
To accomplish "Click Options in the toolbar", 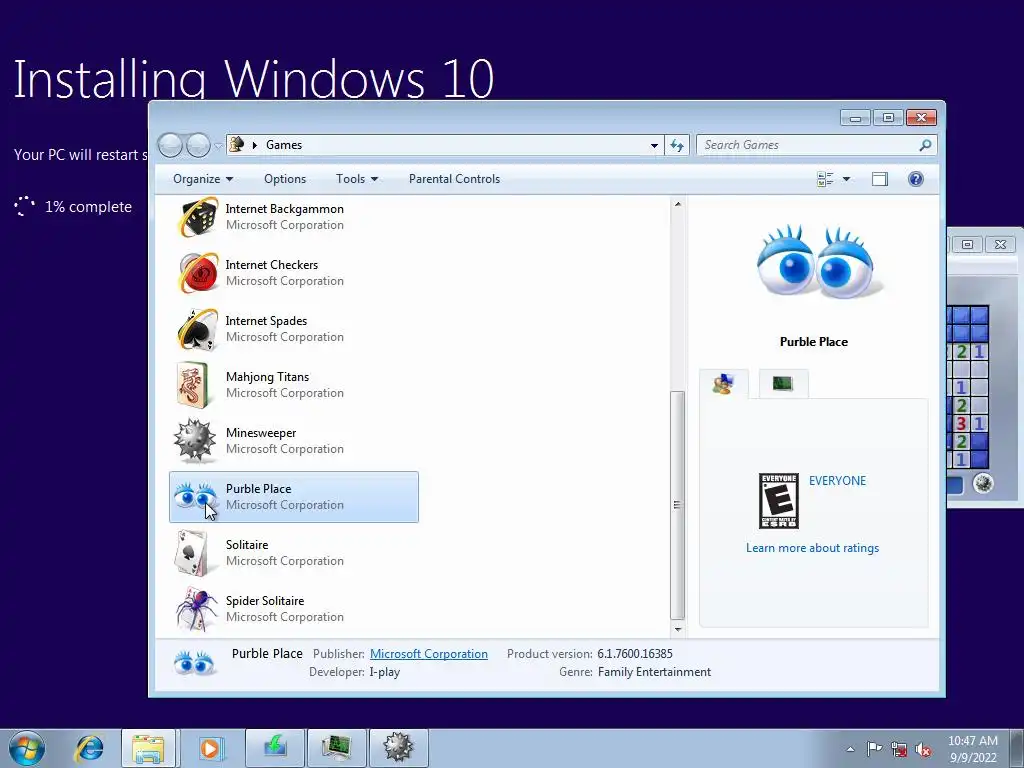I will [x=285, y=179].
